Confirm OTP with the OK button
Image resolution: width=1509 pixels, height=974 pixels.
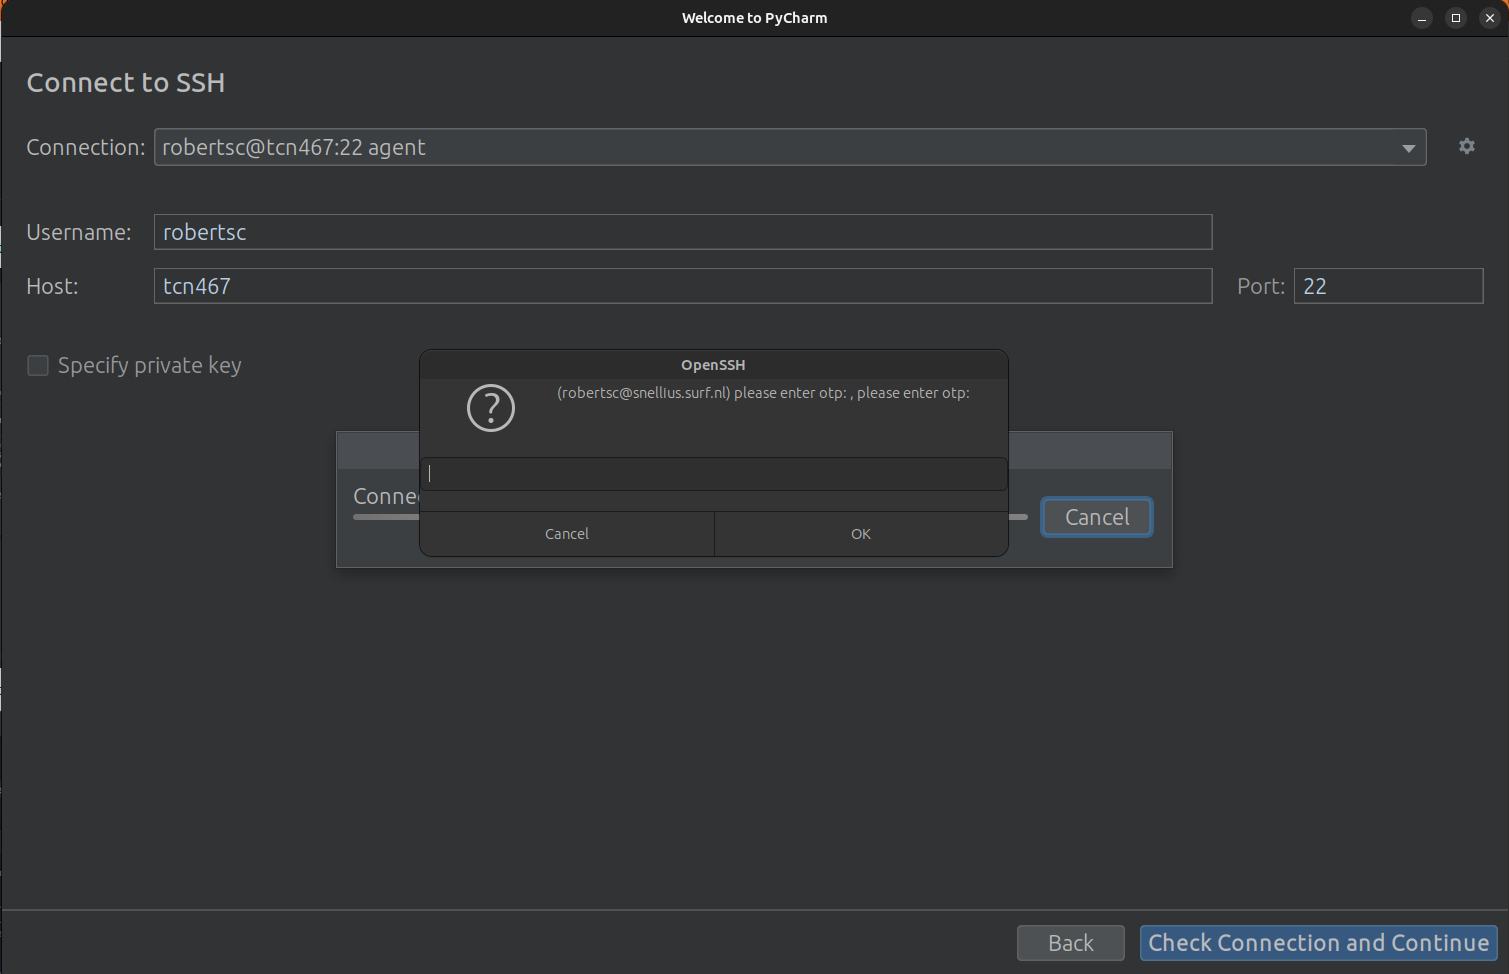pos(861,534)
